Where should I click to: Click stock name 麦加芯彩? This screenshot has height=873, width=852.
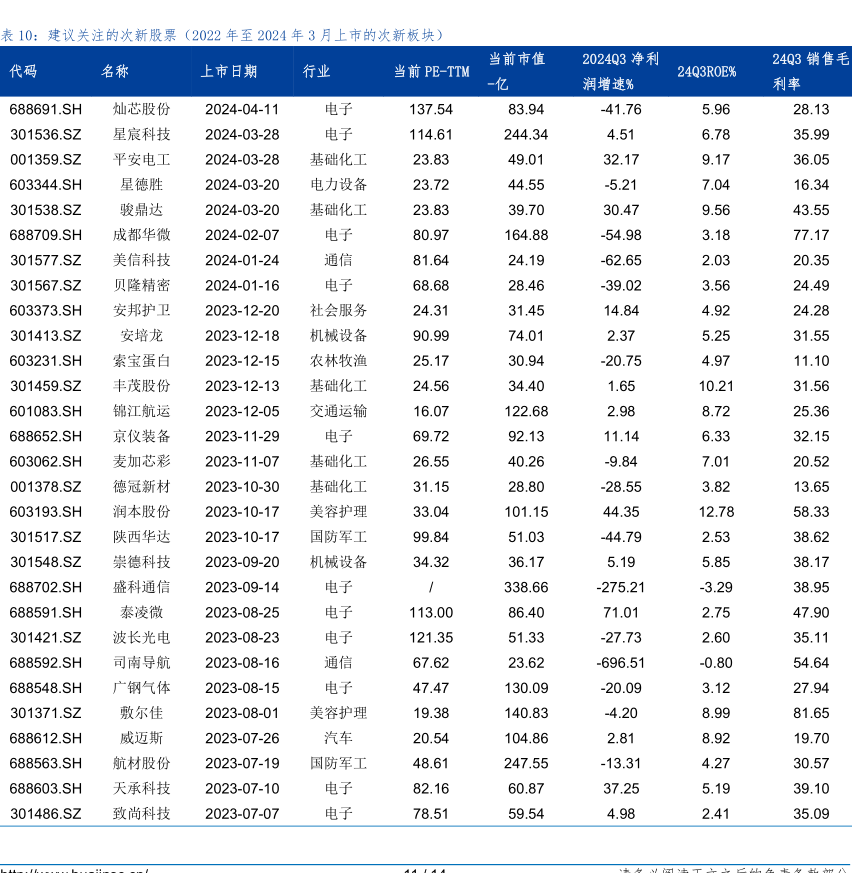[x=141, y=462]
